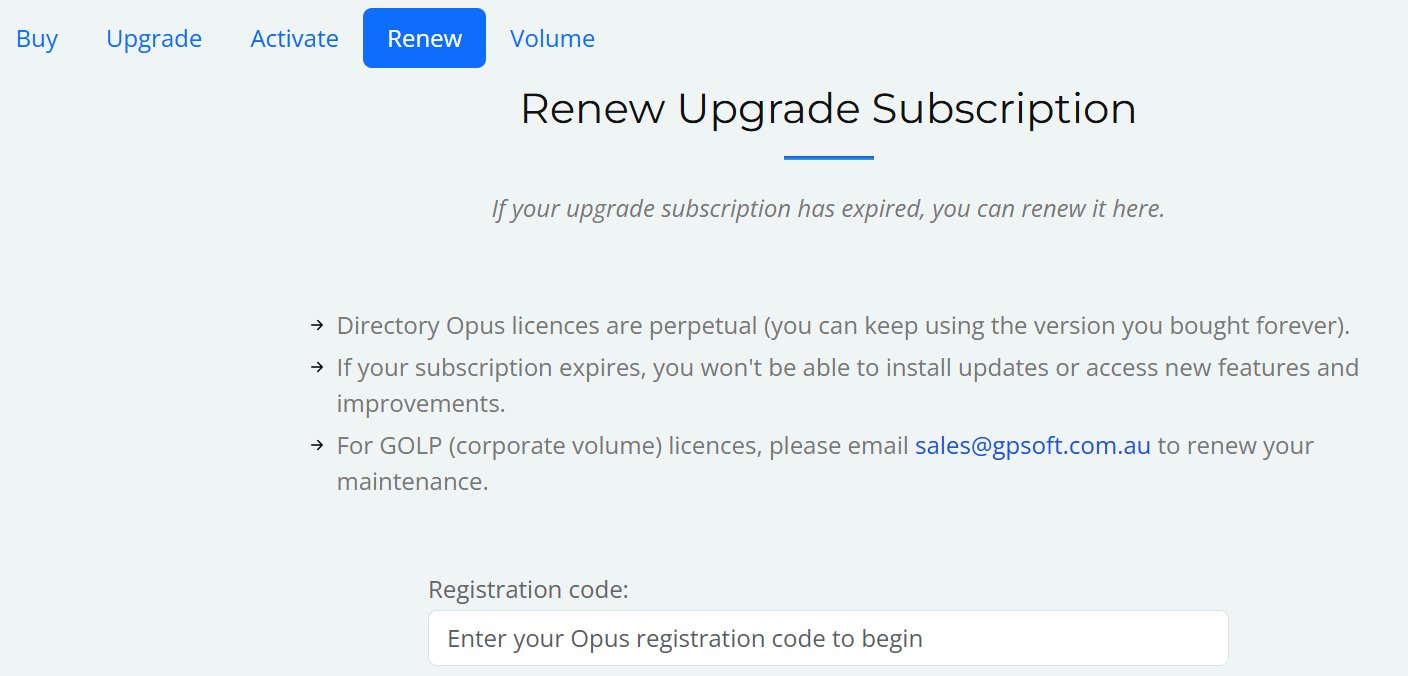Click the sales@gpsoft.com.au email link

tap(1033, 445)
